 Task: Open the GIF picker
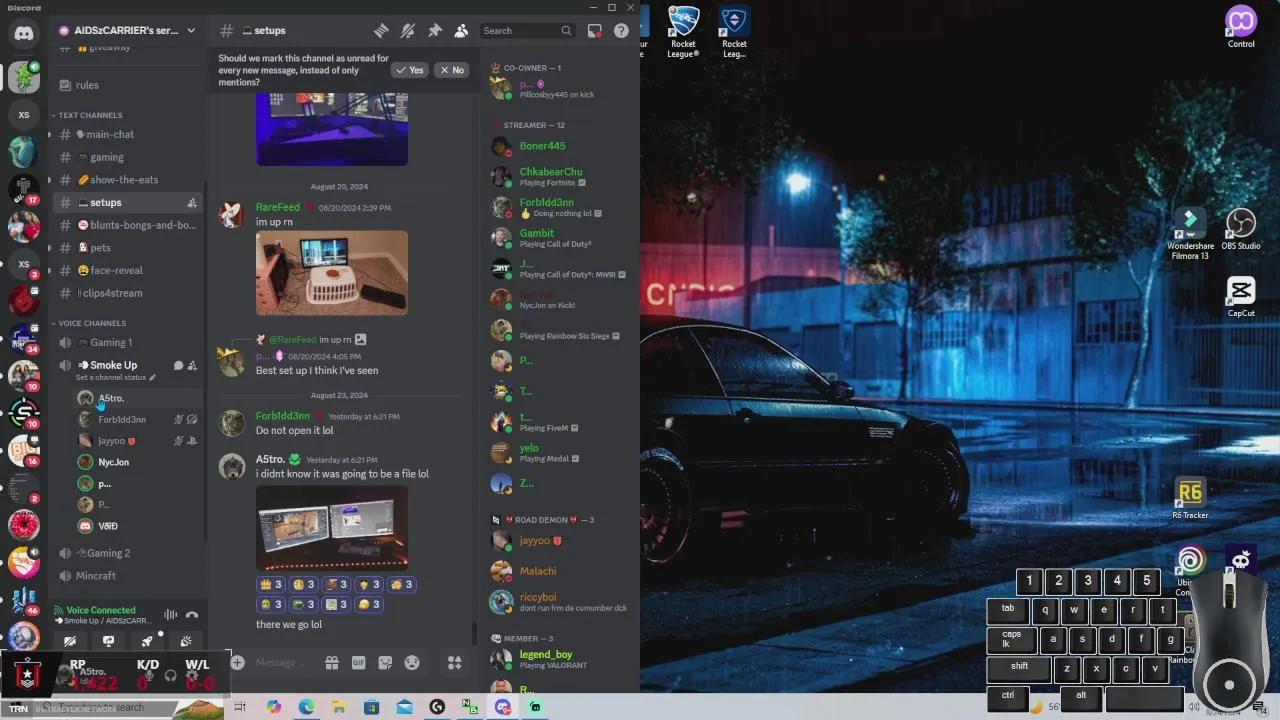pyautogui.click(x=358, y=662)
